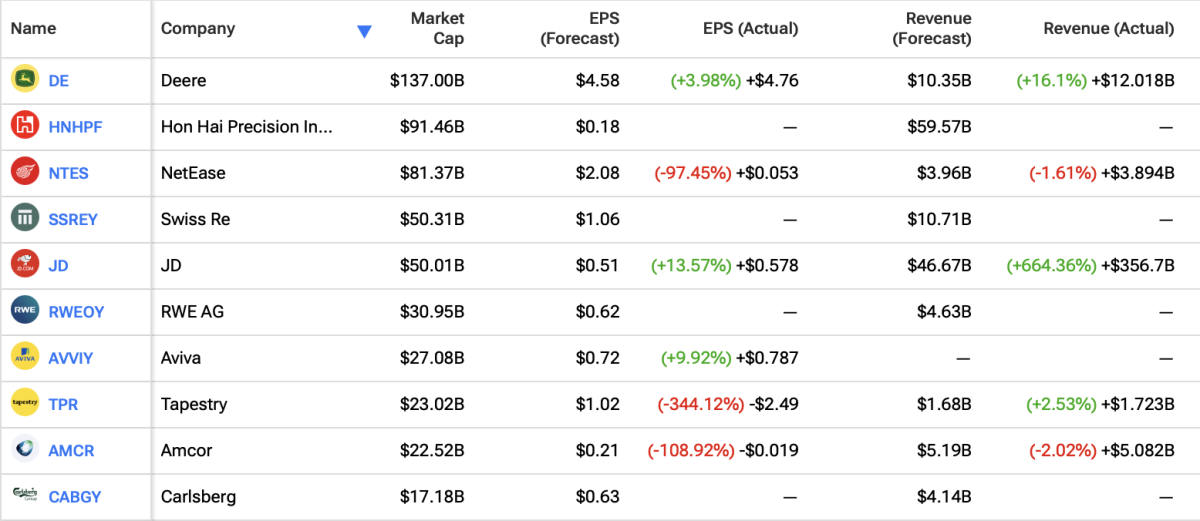1200x521 pixels.
Task: Open the DE ticker link
Action: (59, 81)
